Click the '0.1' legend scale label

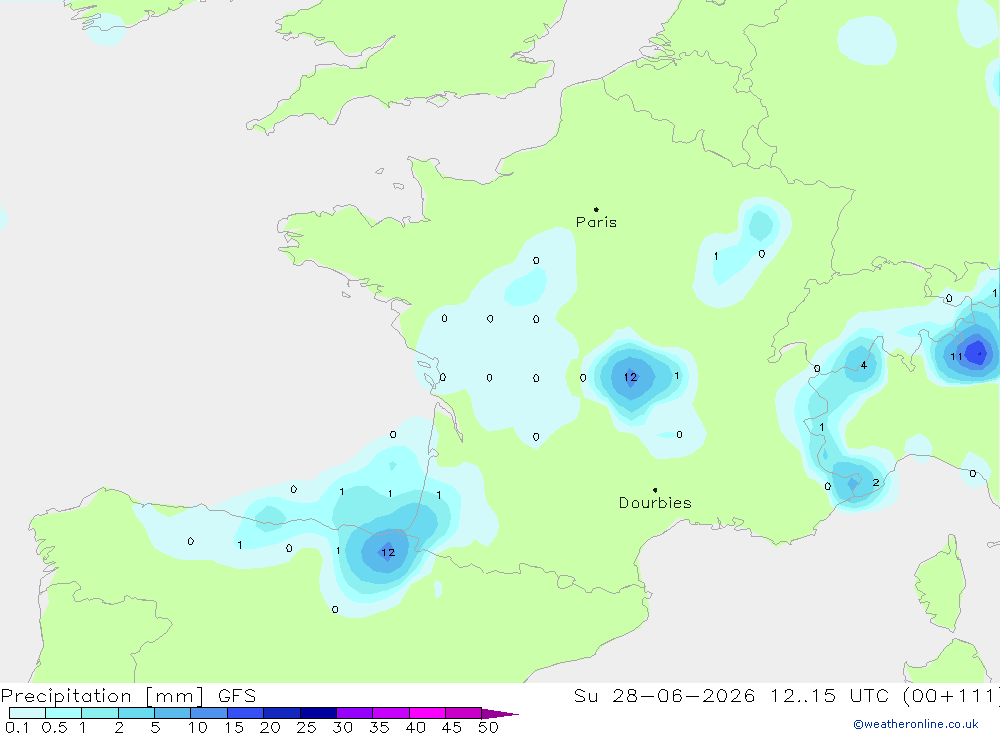pyautogui.click(x=17, y=727)
